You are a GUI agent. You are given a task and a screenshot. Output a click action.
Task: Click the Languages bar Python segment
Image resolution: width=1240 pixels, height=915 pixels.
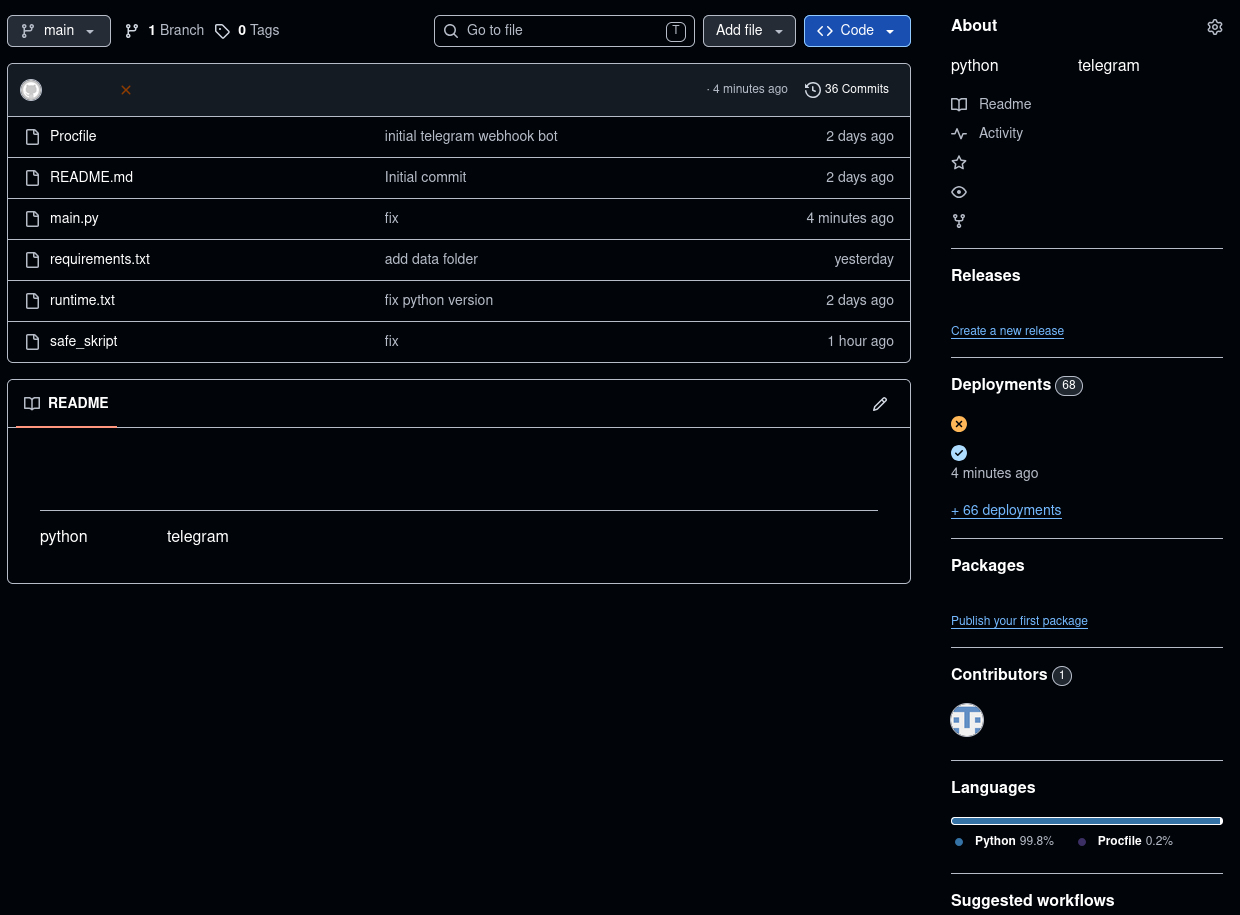click(1086, 821)
